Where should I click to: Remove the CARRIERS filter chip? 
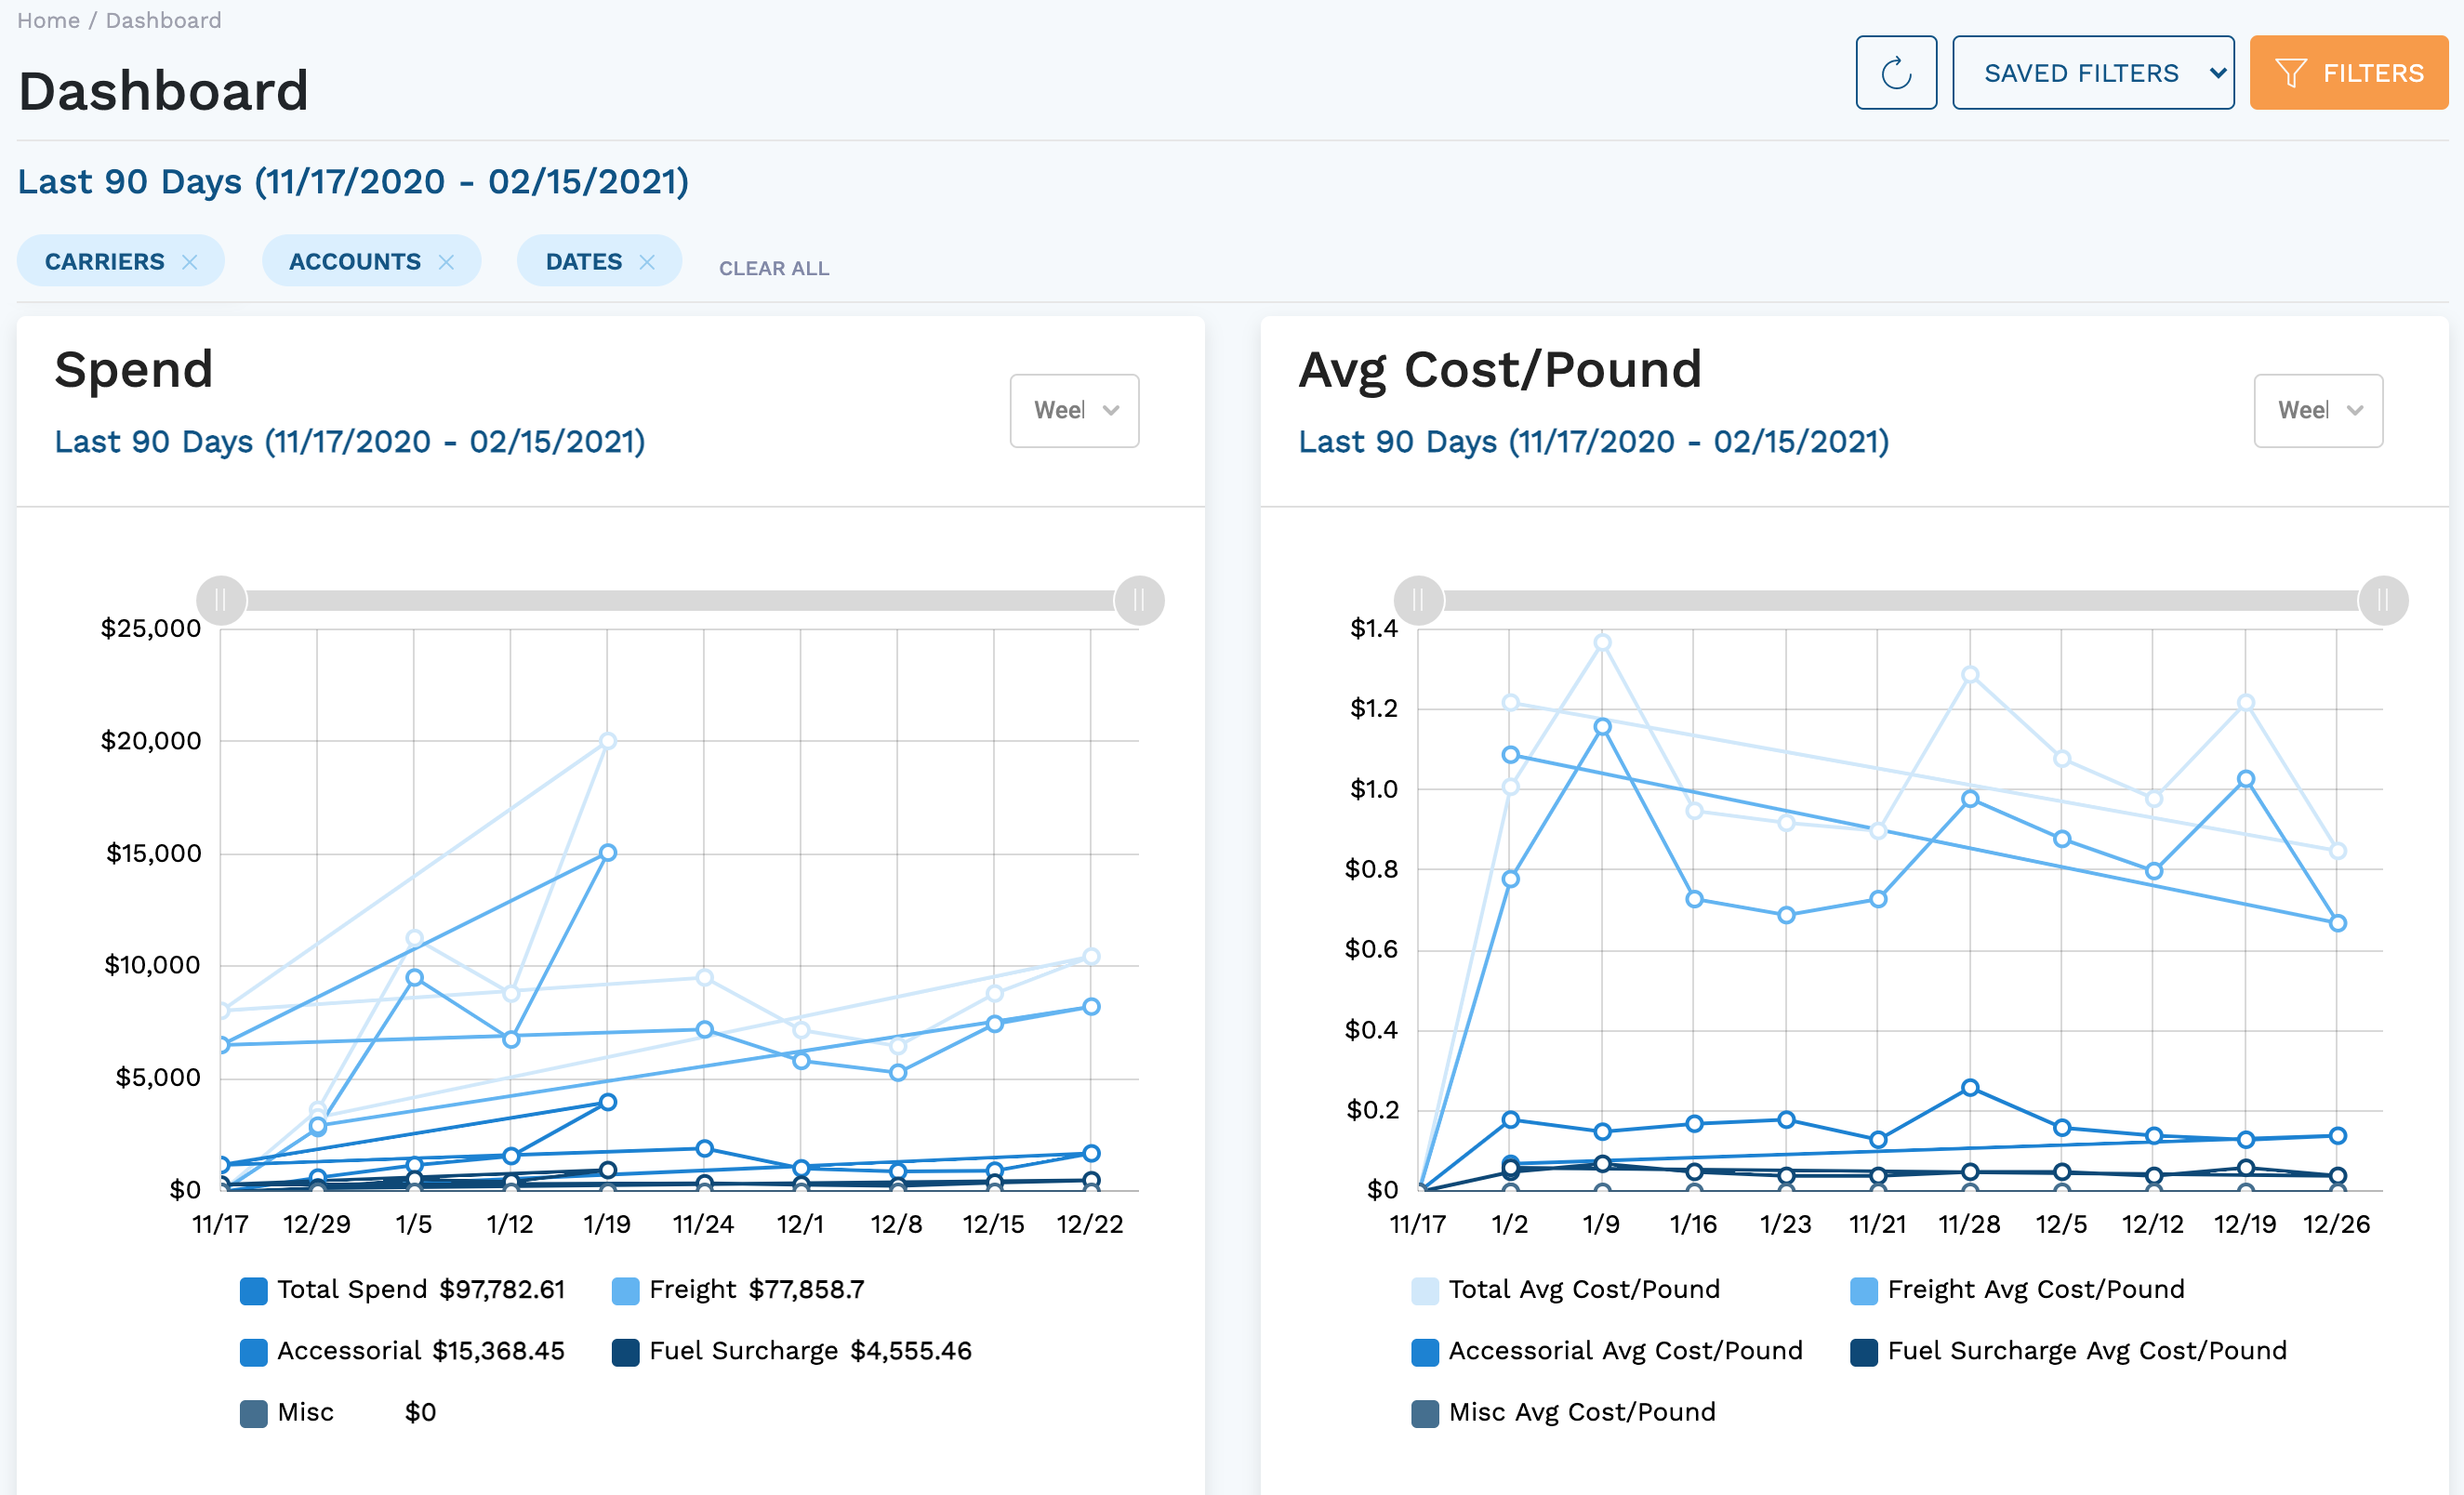[189, 262]
